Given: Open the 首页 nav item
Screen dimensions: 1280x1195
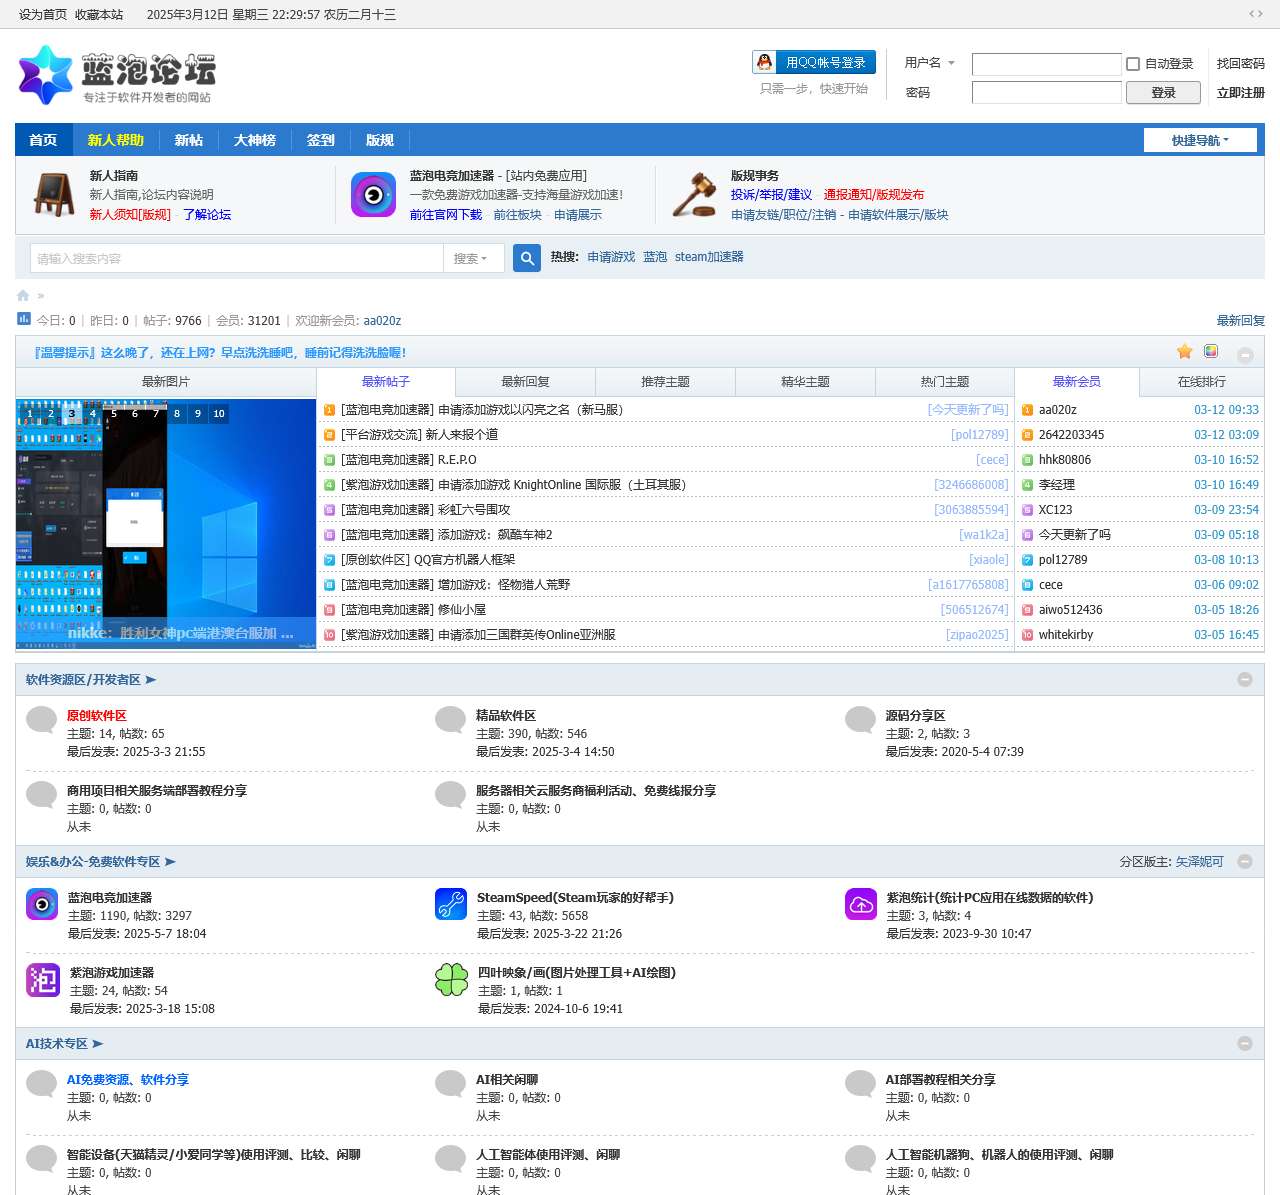Looking at the screenshot, I should [x=43, y=140].
